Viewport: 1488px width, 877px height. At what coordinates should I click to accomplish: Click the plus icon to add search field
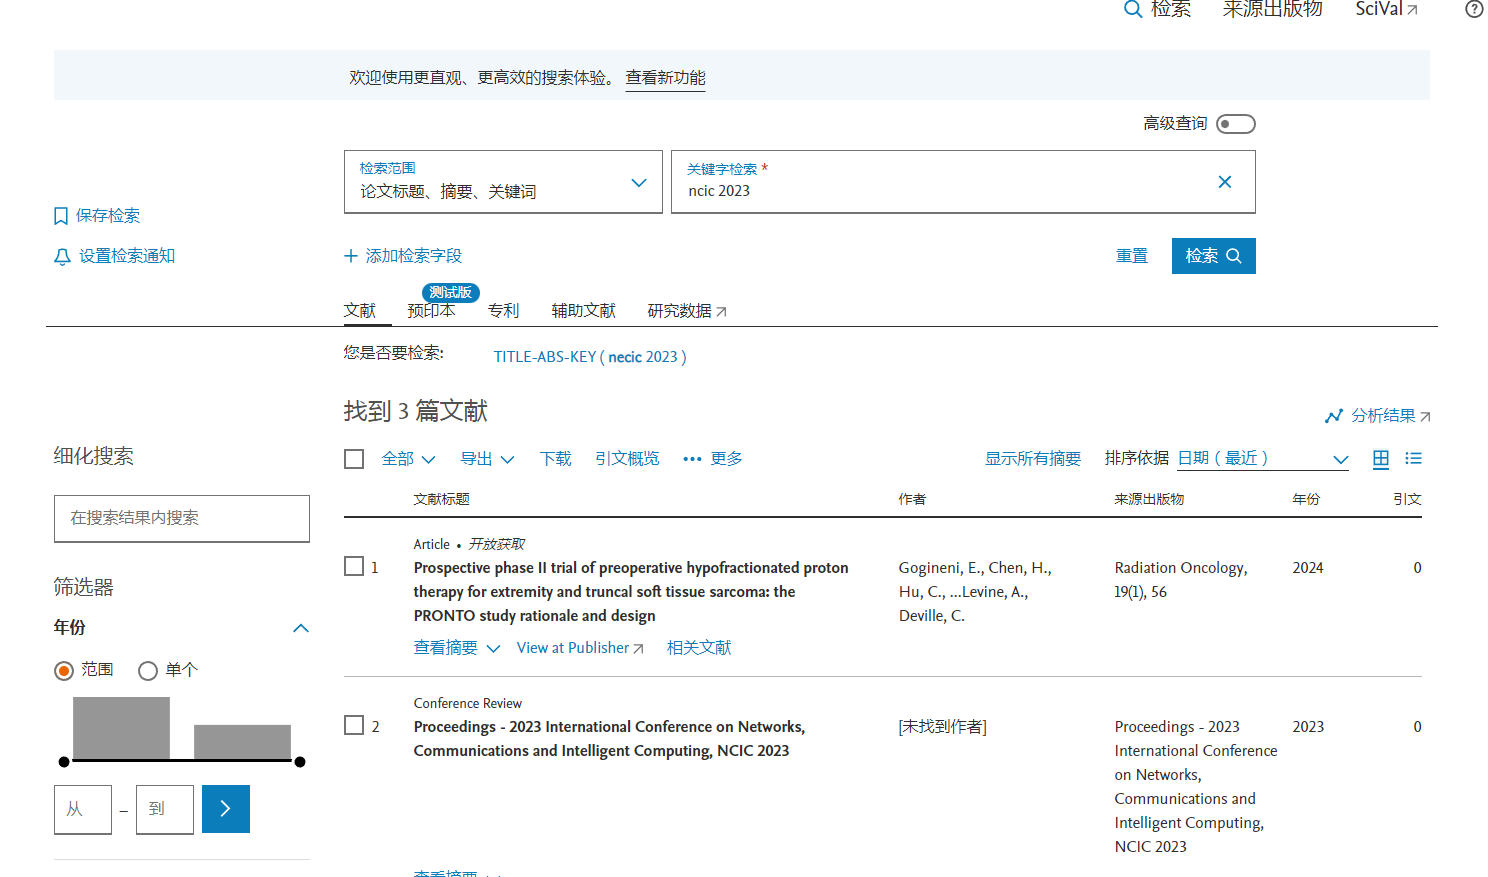pos(351,256)
